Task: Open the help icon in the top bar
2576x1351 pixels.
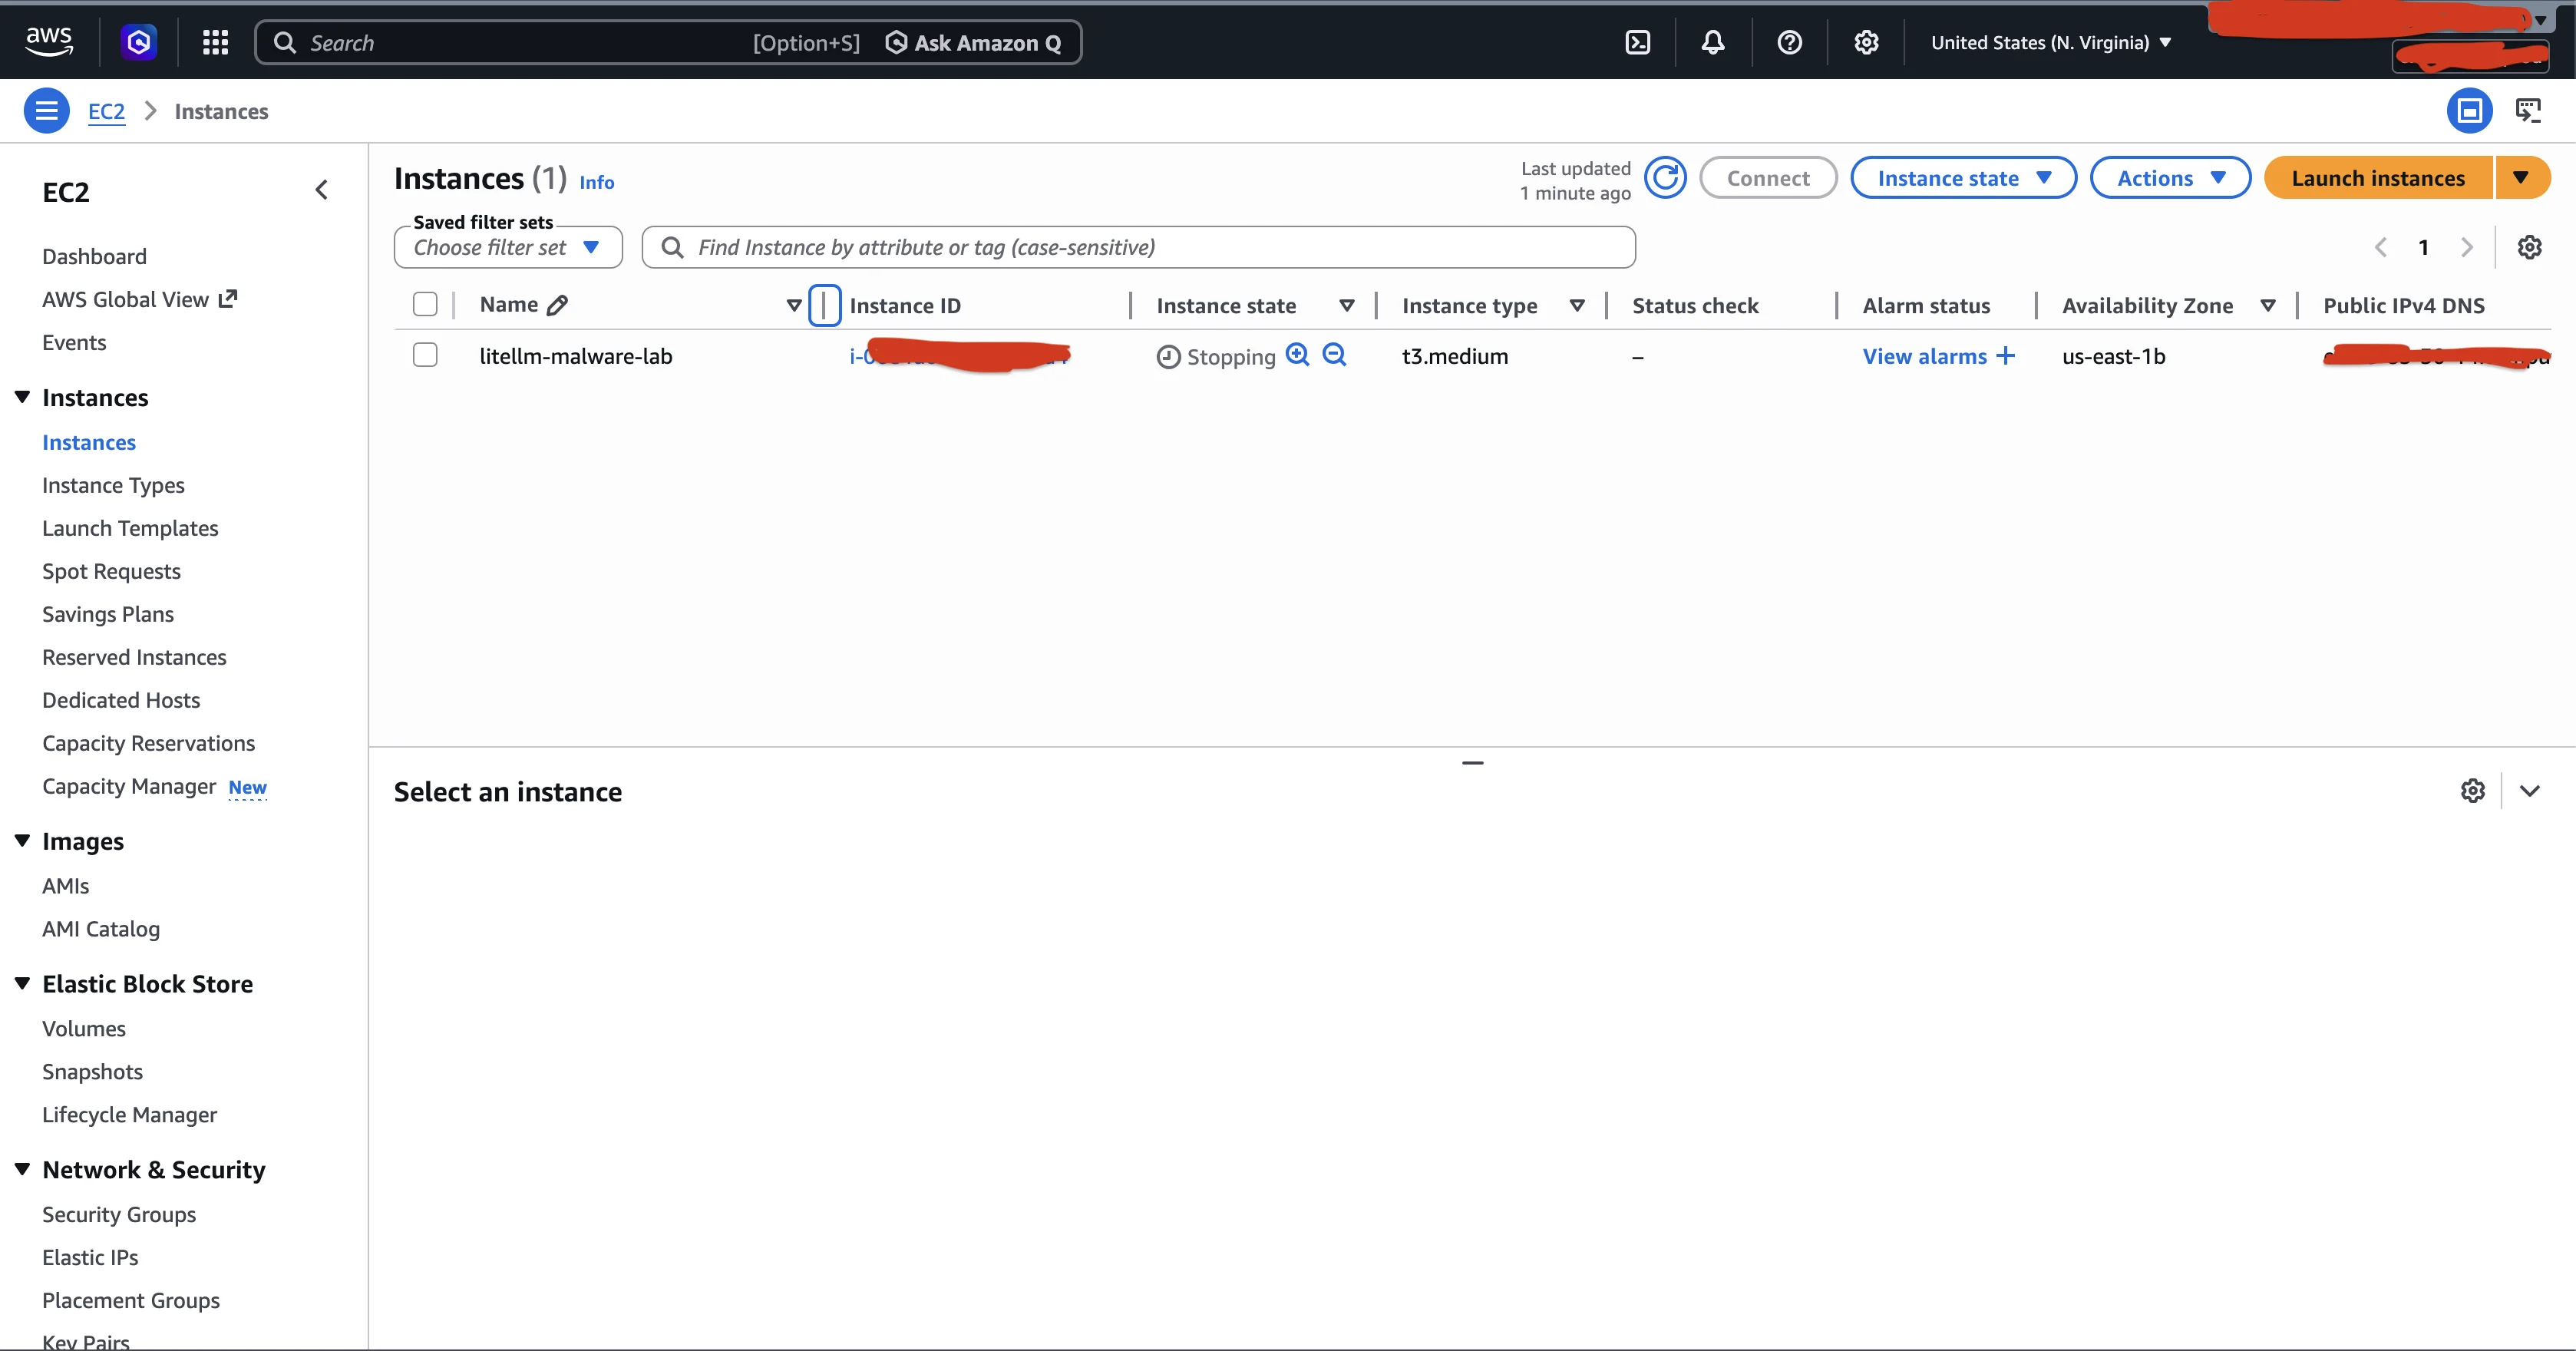Action: [x=1789, y=42]
